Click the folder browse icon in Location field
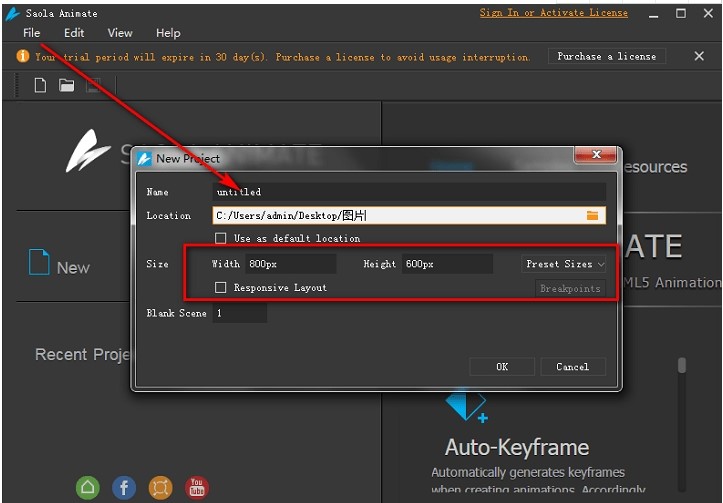This screenshot has height=503, width=723. pos(592,215)
